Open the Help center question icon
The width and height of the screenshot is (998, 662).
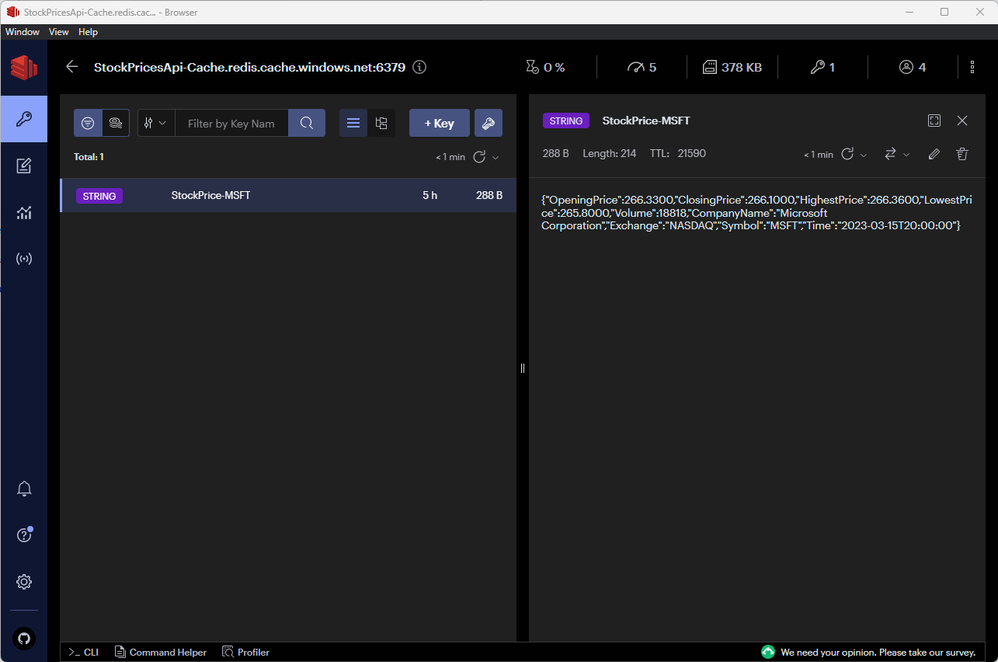pyautogui.click(x=24, y=535)
